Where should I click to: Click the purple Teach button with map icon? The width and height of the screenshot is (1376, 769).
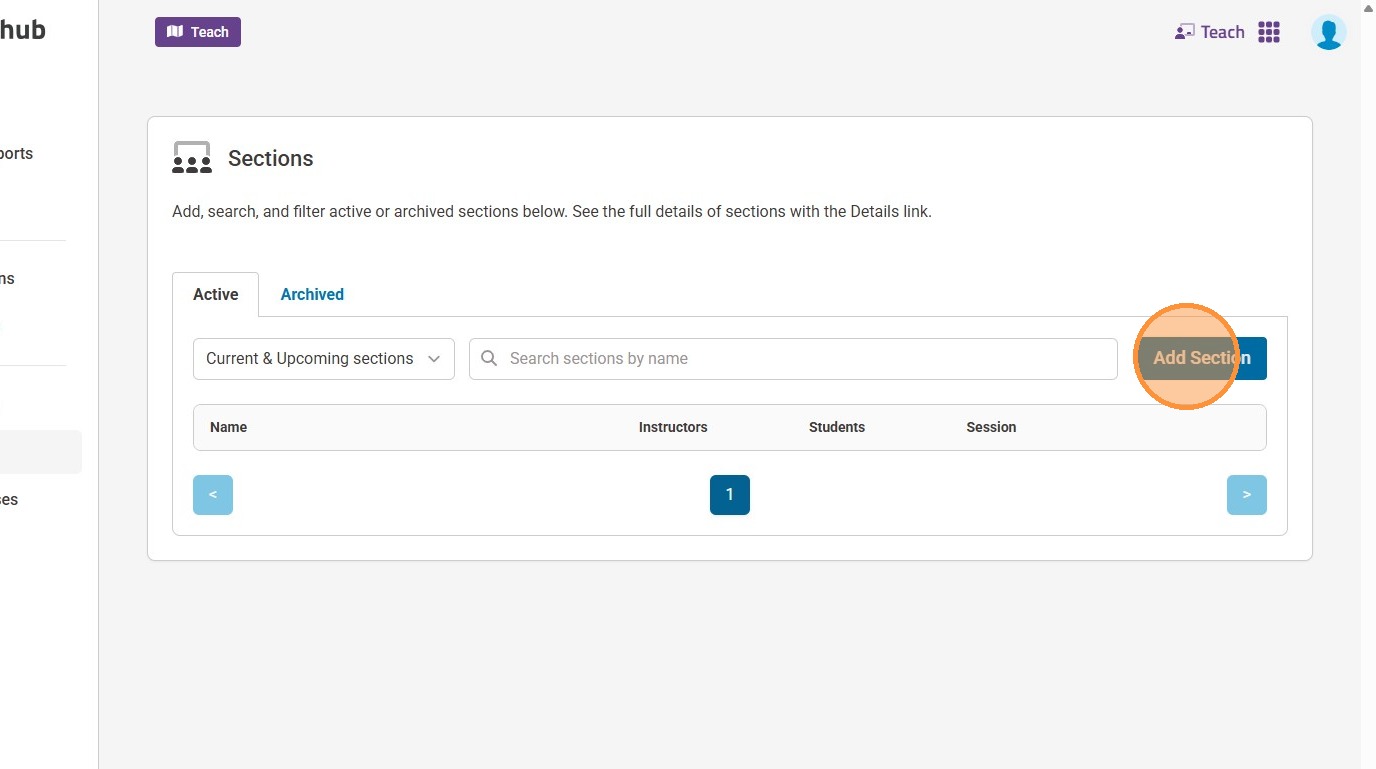coord(198,32)
